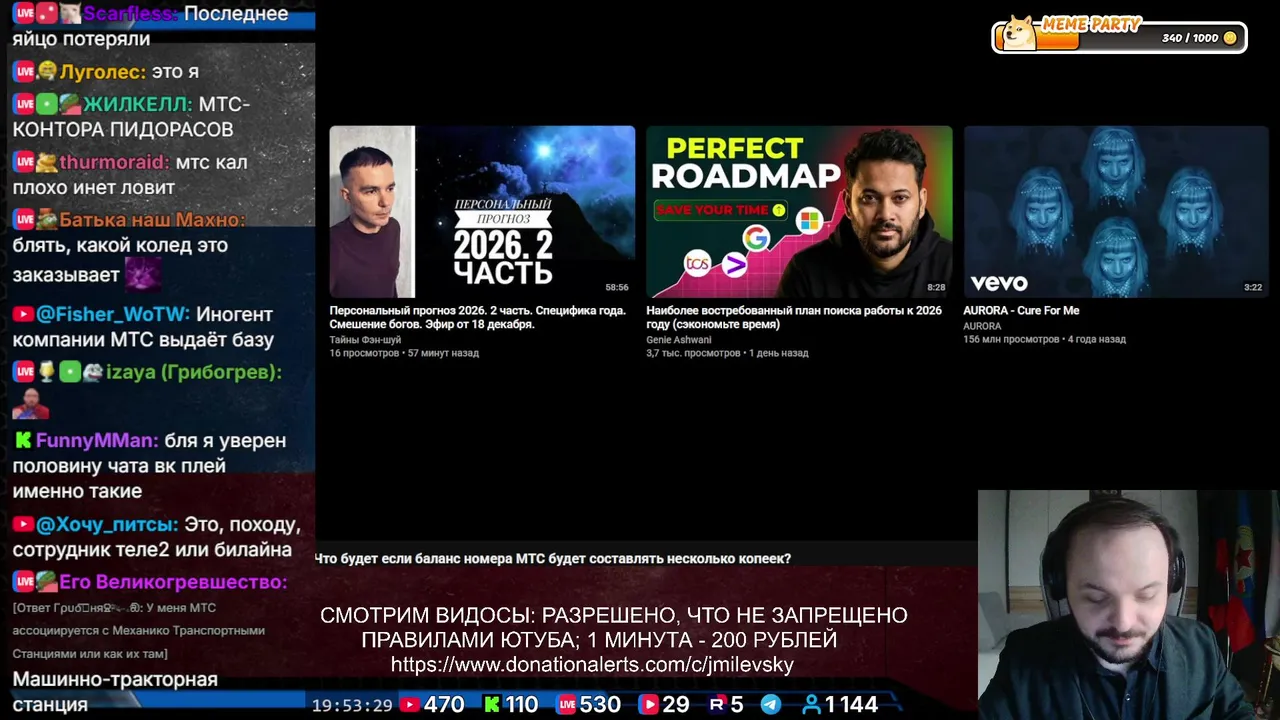Click the emote sticker below izaya's name
Image resolution: width=1280 pixels, height=720 pixels.
(x=30, y=403)
